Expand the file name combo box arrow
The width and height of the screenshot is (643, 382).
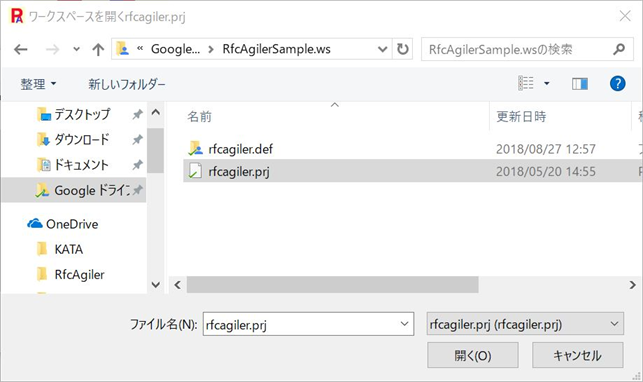pos(404,324)
